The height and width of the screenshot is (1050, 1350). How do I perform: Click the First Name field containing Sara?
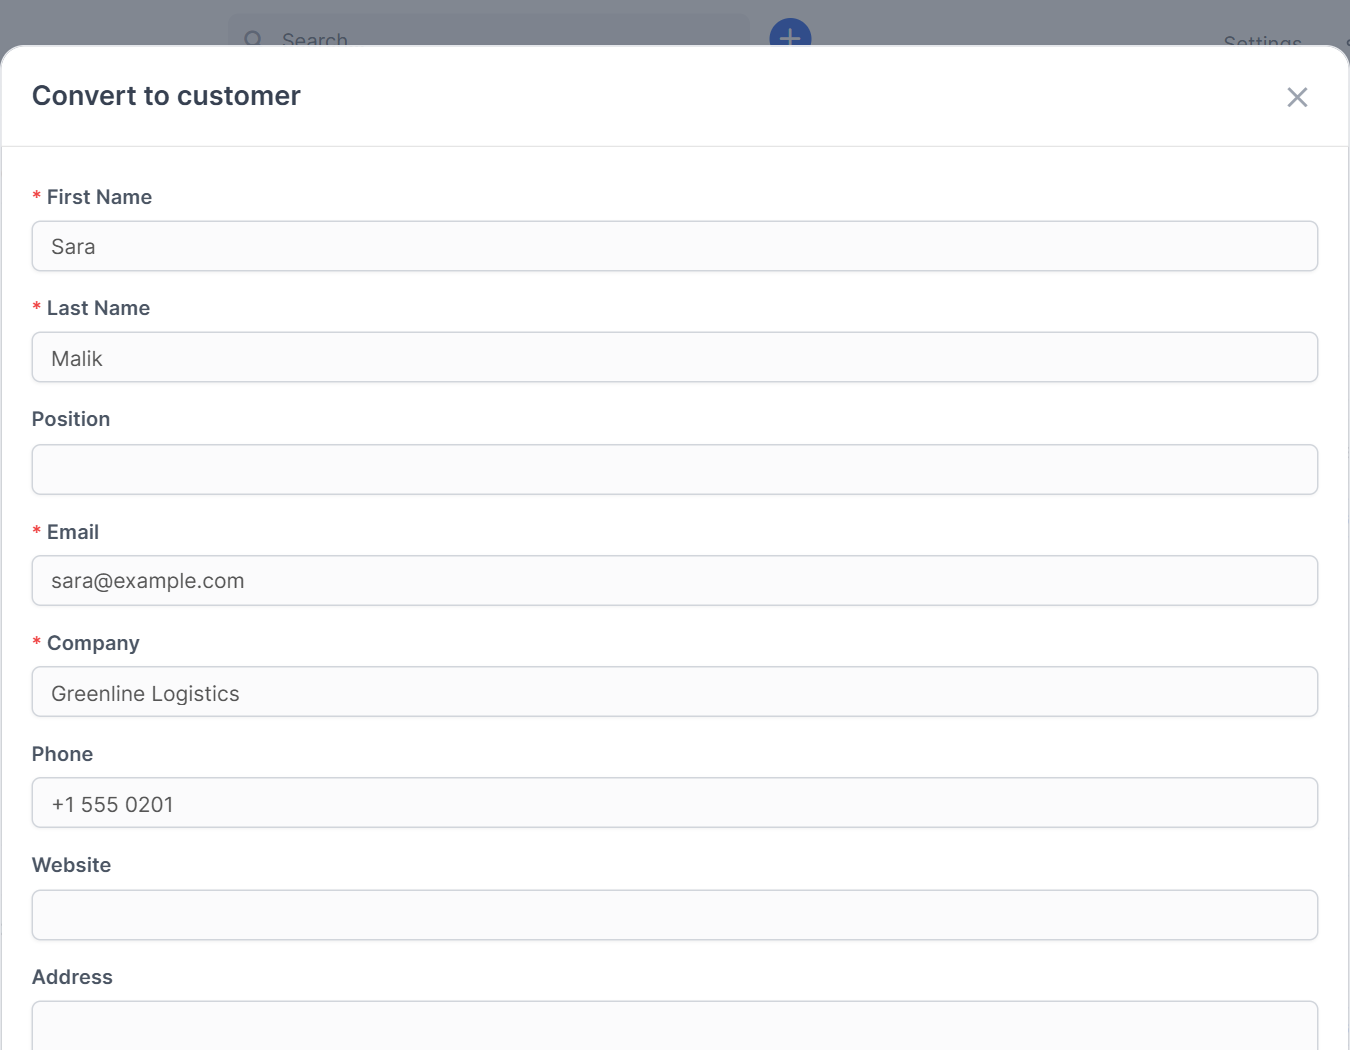pyautogui.click(x=675, y=246)
